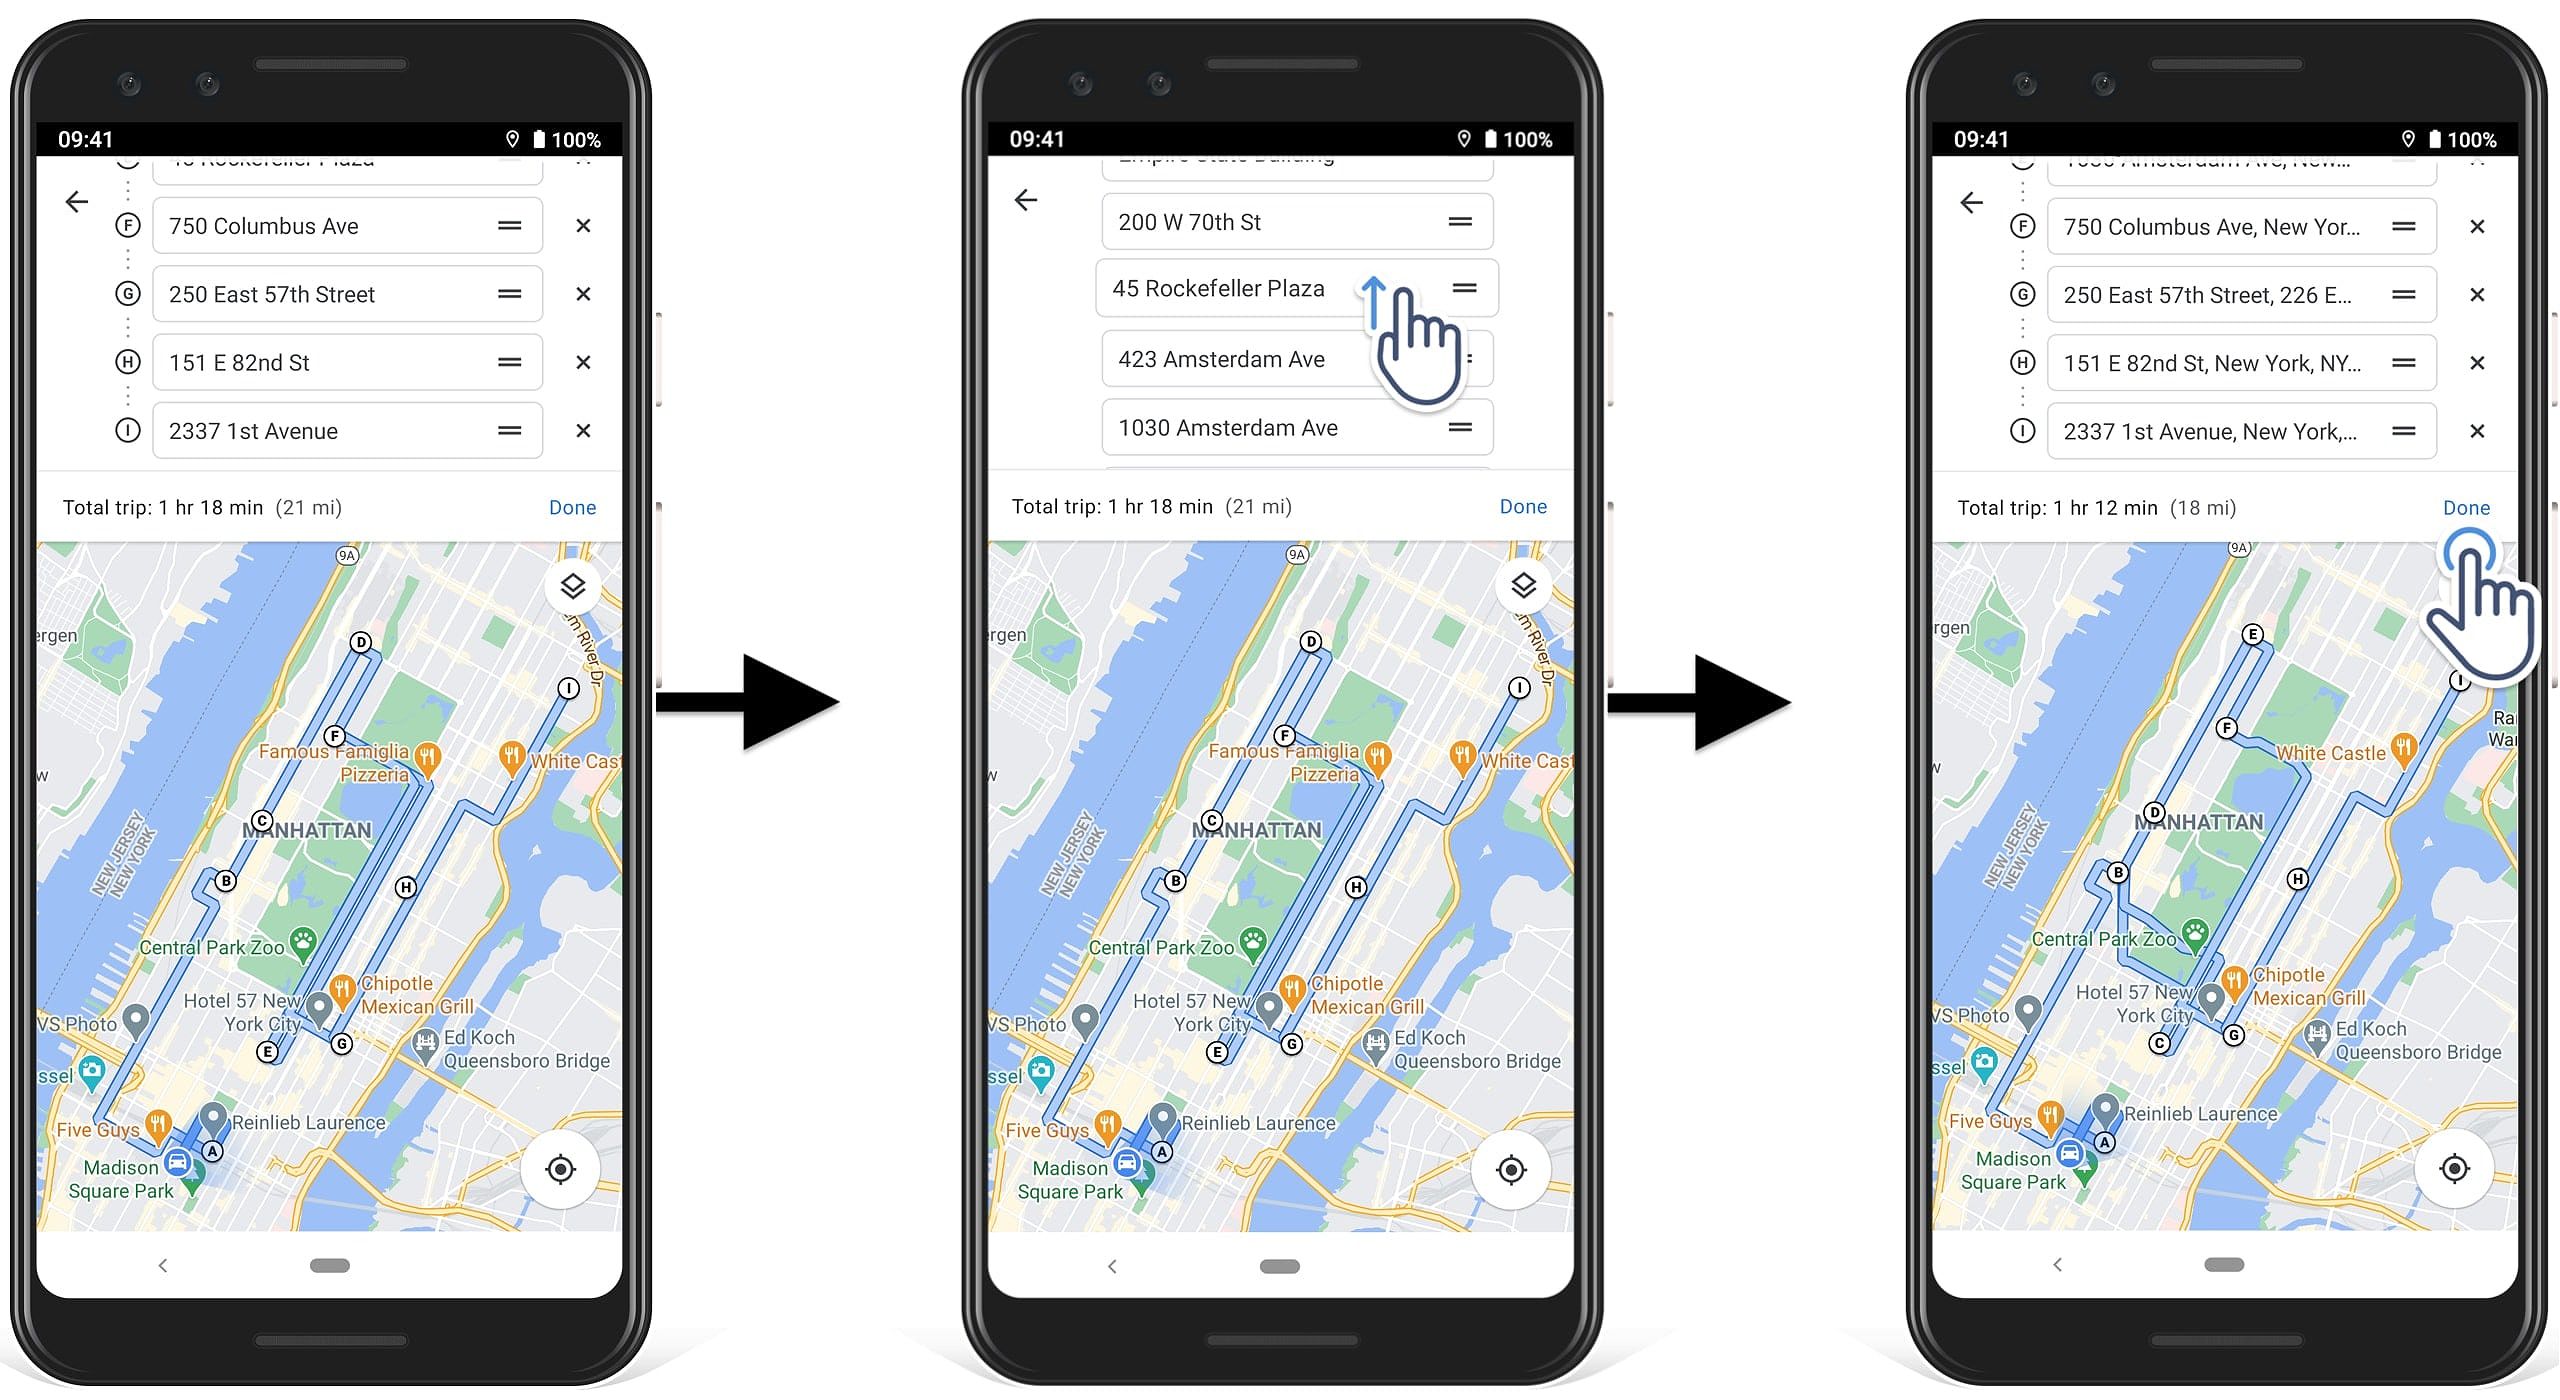The height and width of the screenshot is (1400, 2560).
Task: Click Done on the first screen
Action: 572,505
